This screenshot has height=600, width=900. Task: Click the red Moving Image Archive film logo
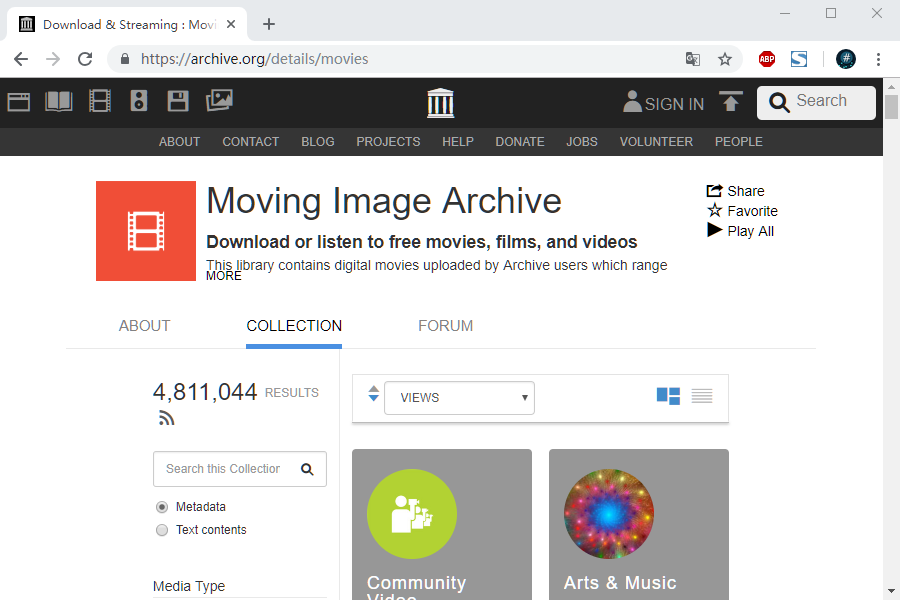click(x=146, y=231)
